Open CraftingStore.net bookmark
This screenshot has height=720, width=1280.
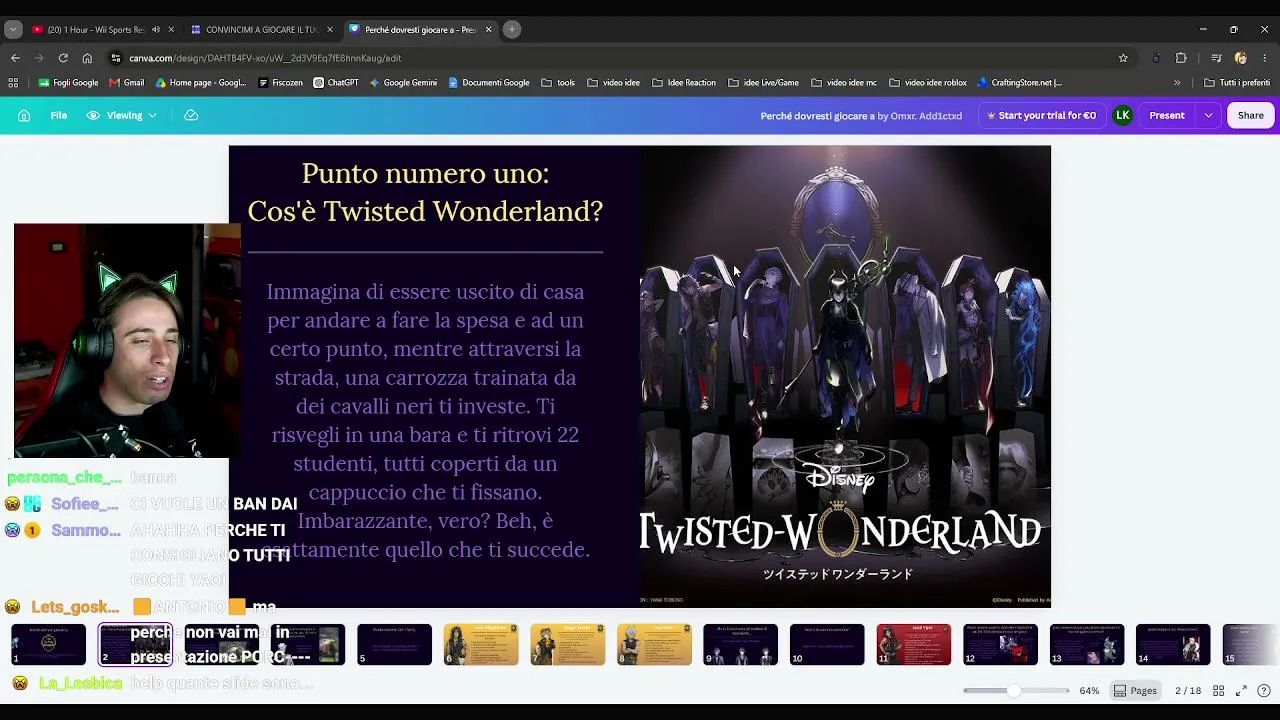click(1020, 83)
